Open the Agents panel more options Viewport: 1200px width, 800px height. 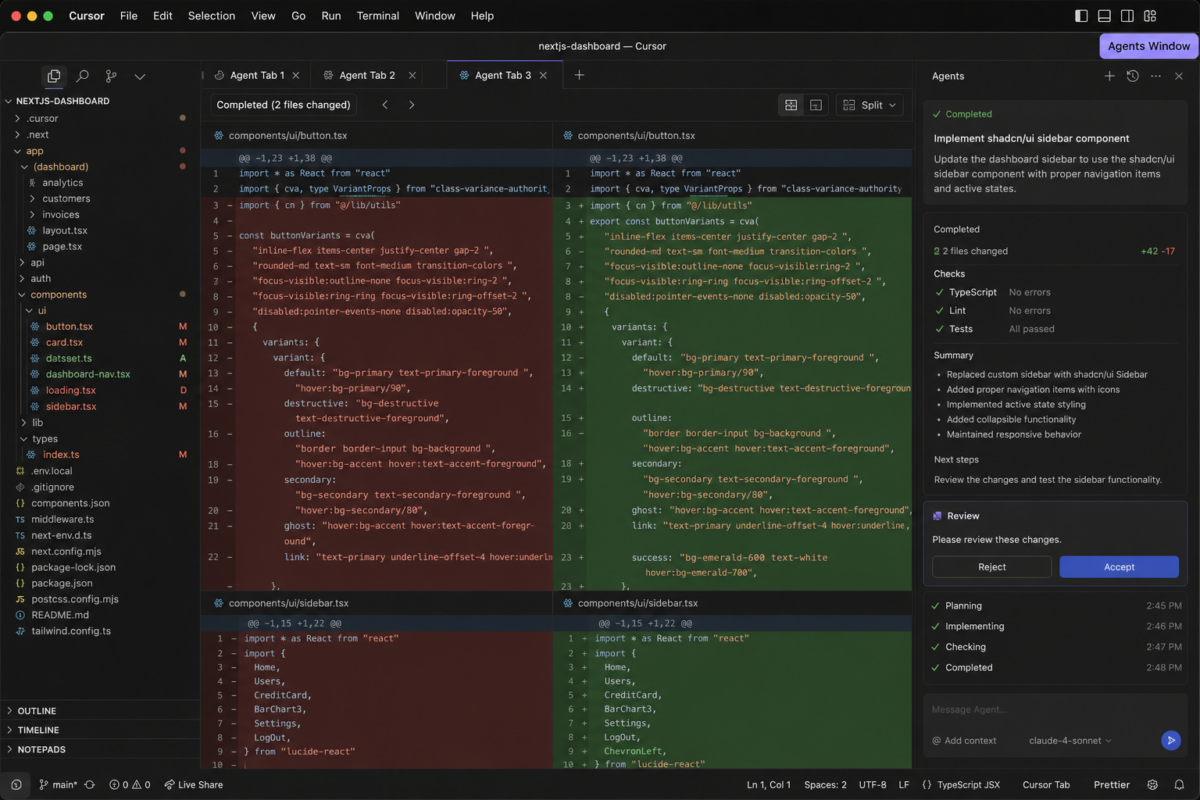pyautogui.click(x=1156, y=76)
